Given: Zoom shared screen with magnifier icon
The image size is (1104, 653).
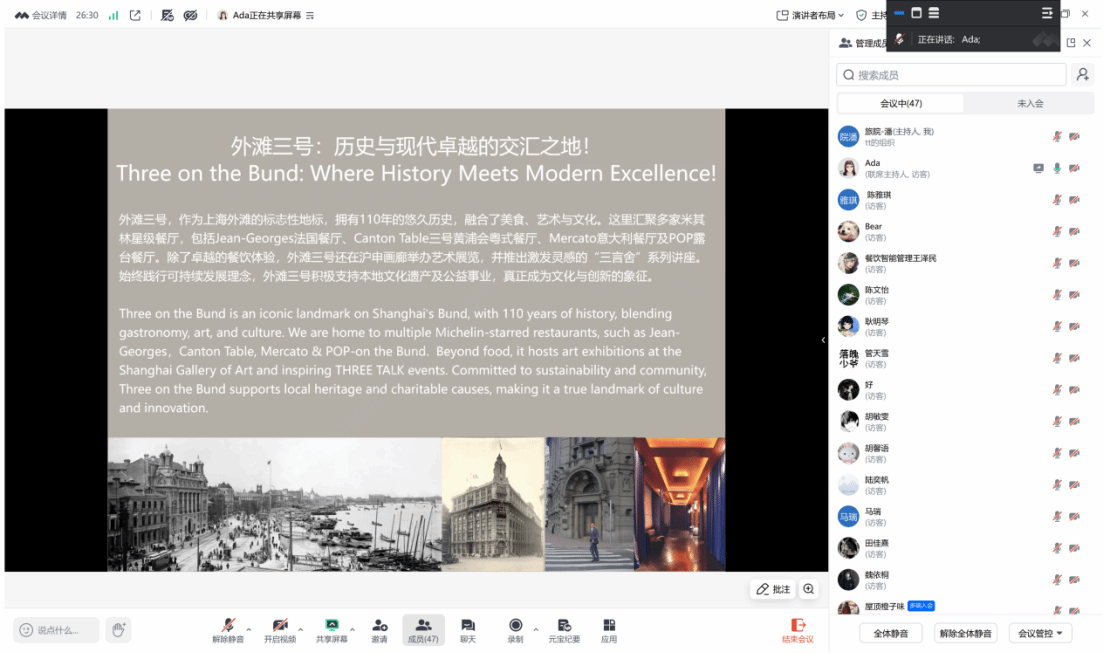Looking at the screenshot, I should tap(808, 589).
